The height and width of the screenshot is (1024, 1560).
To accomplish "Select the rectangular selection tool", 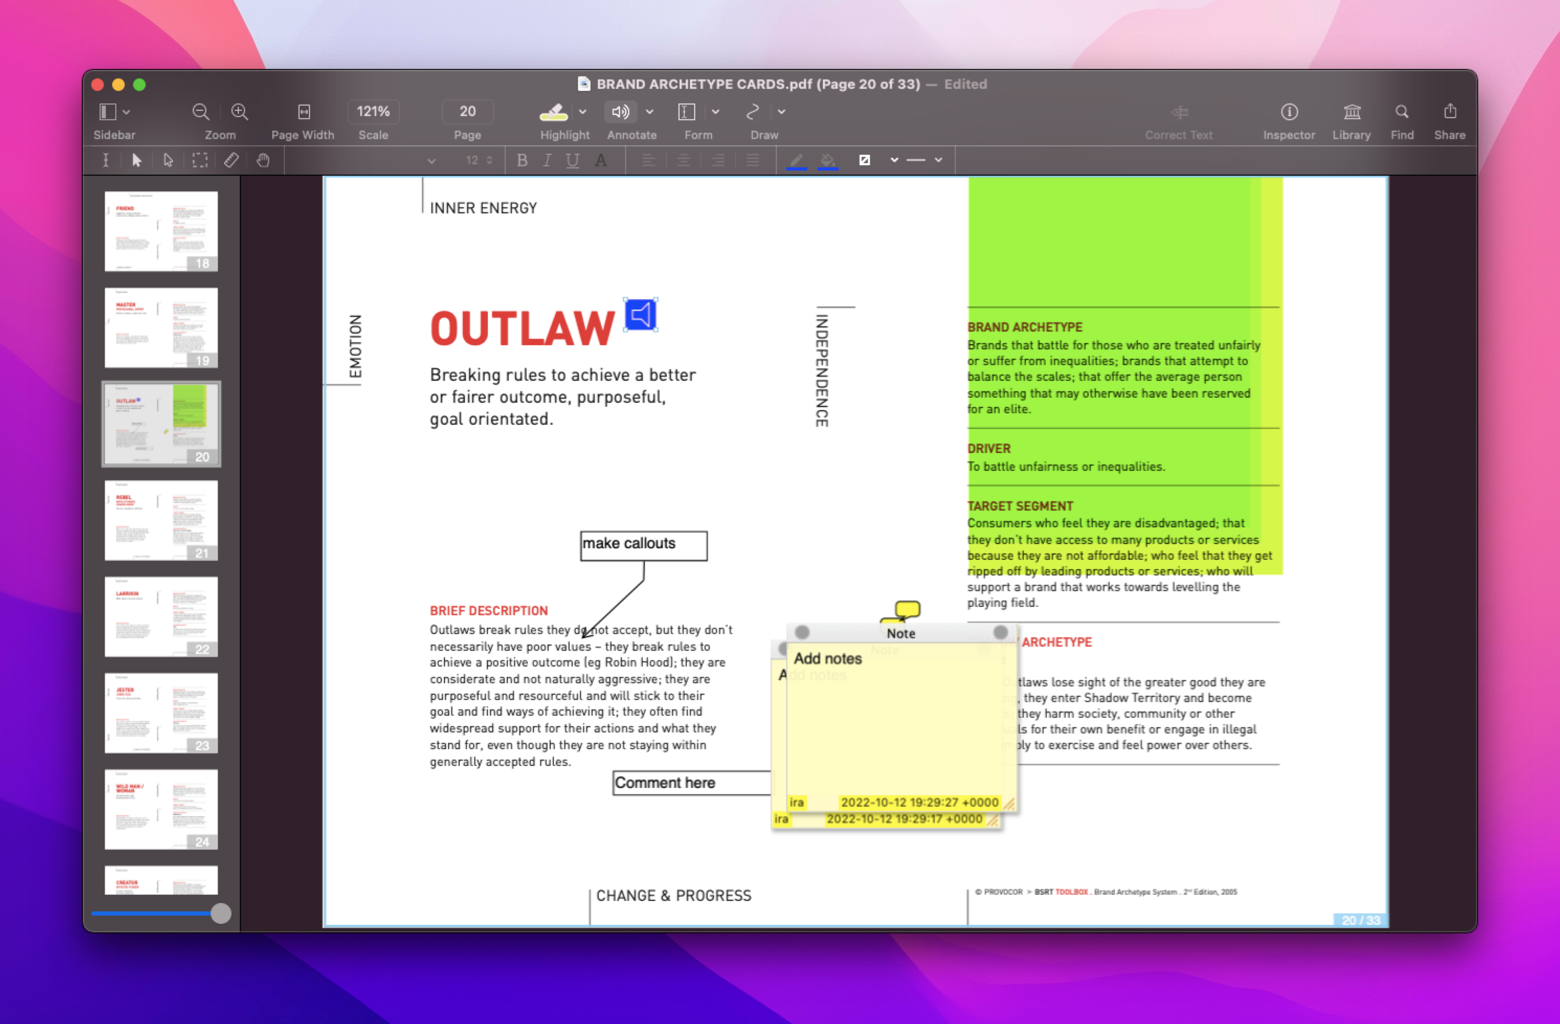I will point(199,160).
